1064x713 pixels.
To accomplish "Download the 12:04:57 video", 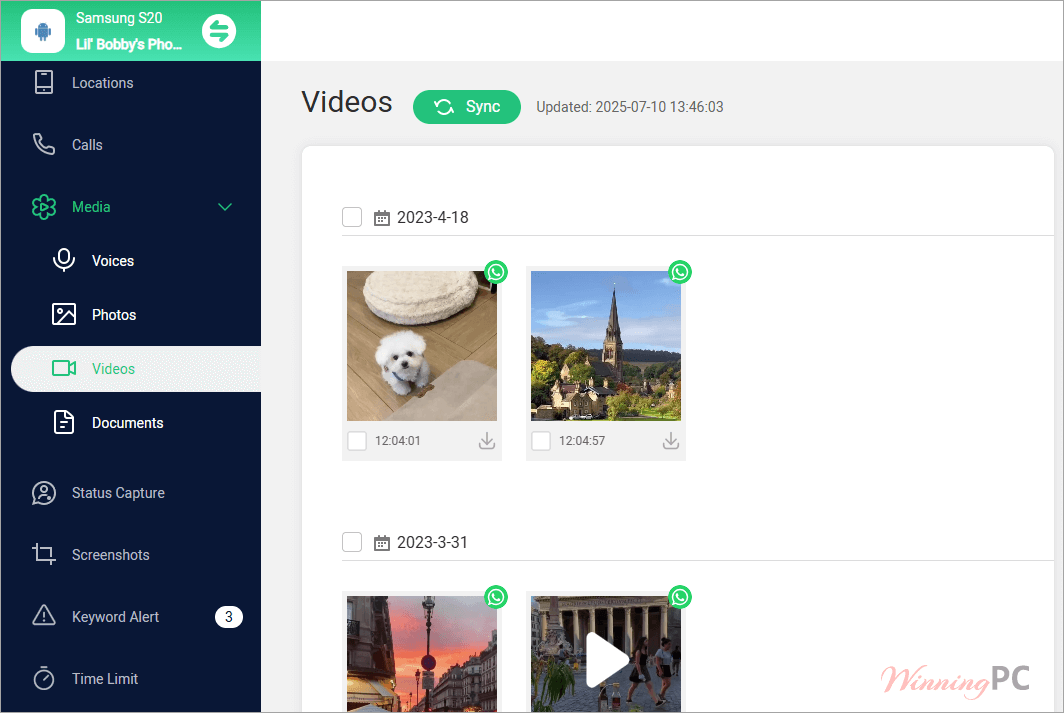I will pos(670,441).
